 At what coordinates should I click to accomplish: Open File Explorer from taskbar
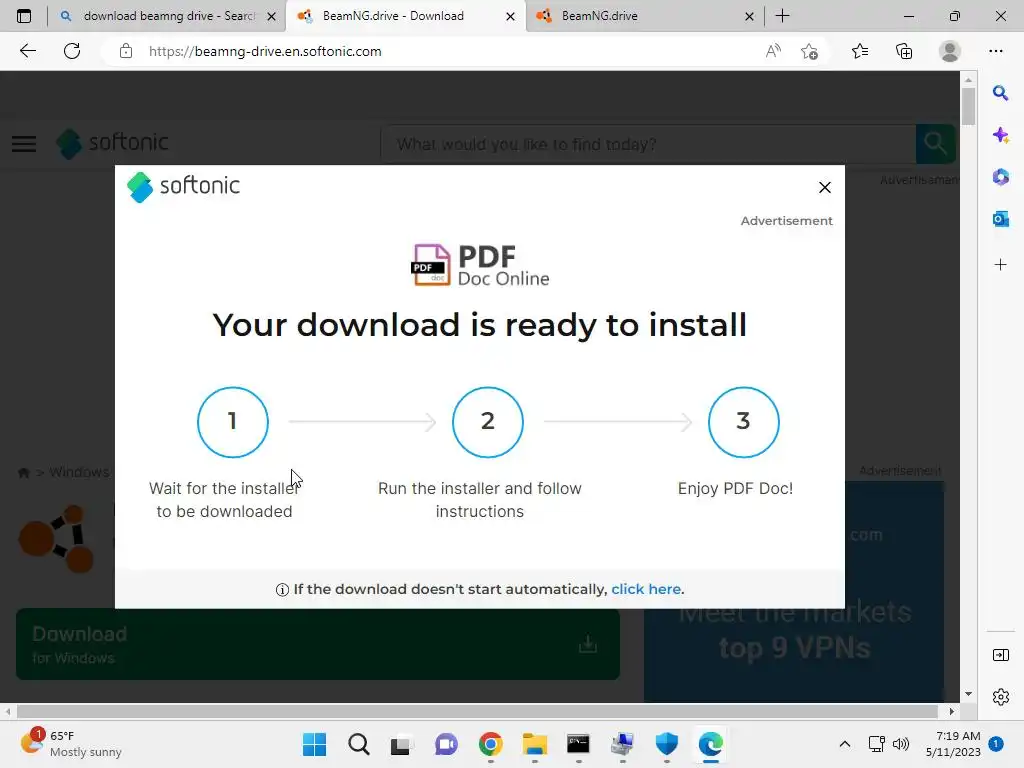coord(534,744)
